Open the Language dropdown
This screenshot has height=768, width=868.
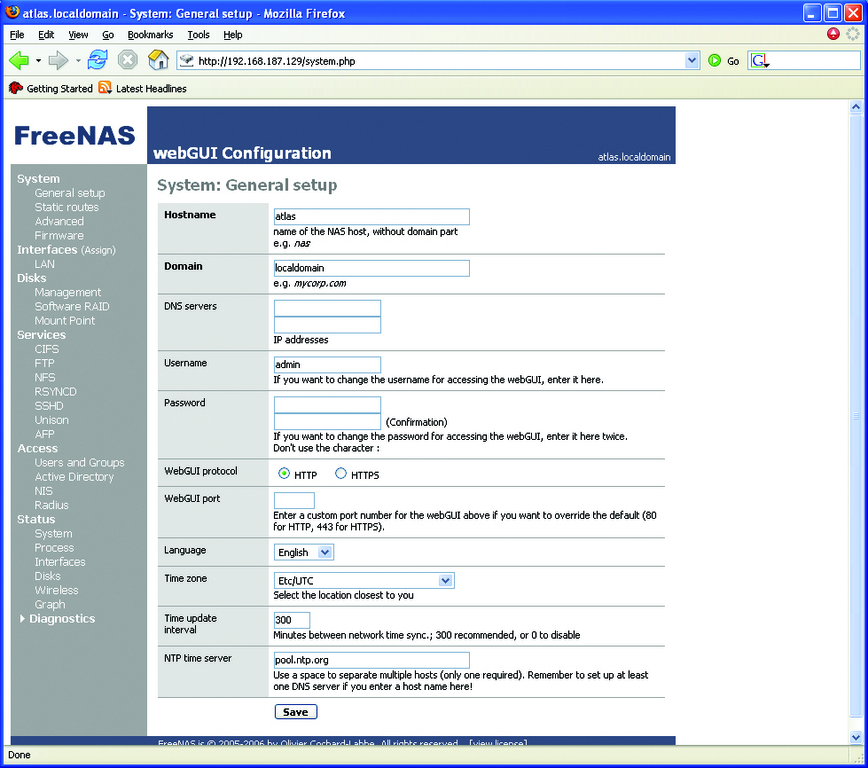(304, 552)
